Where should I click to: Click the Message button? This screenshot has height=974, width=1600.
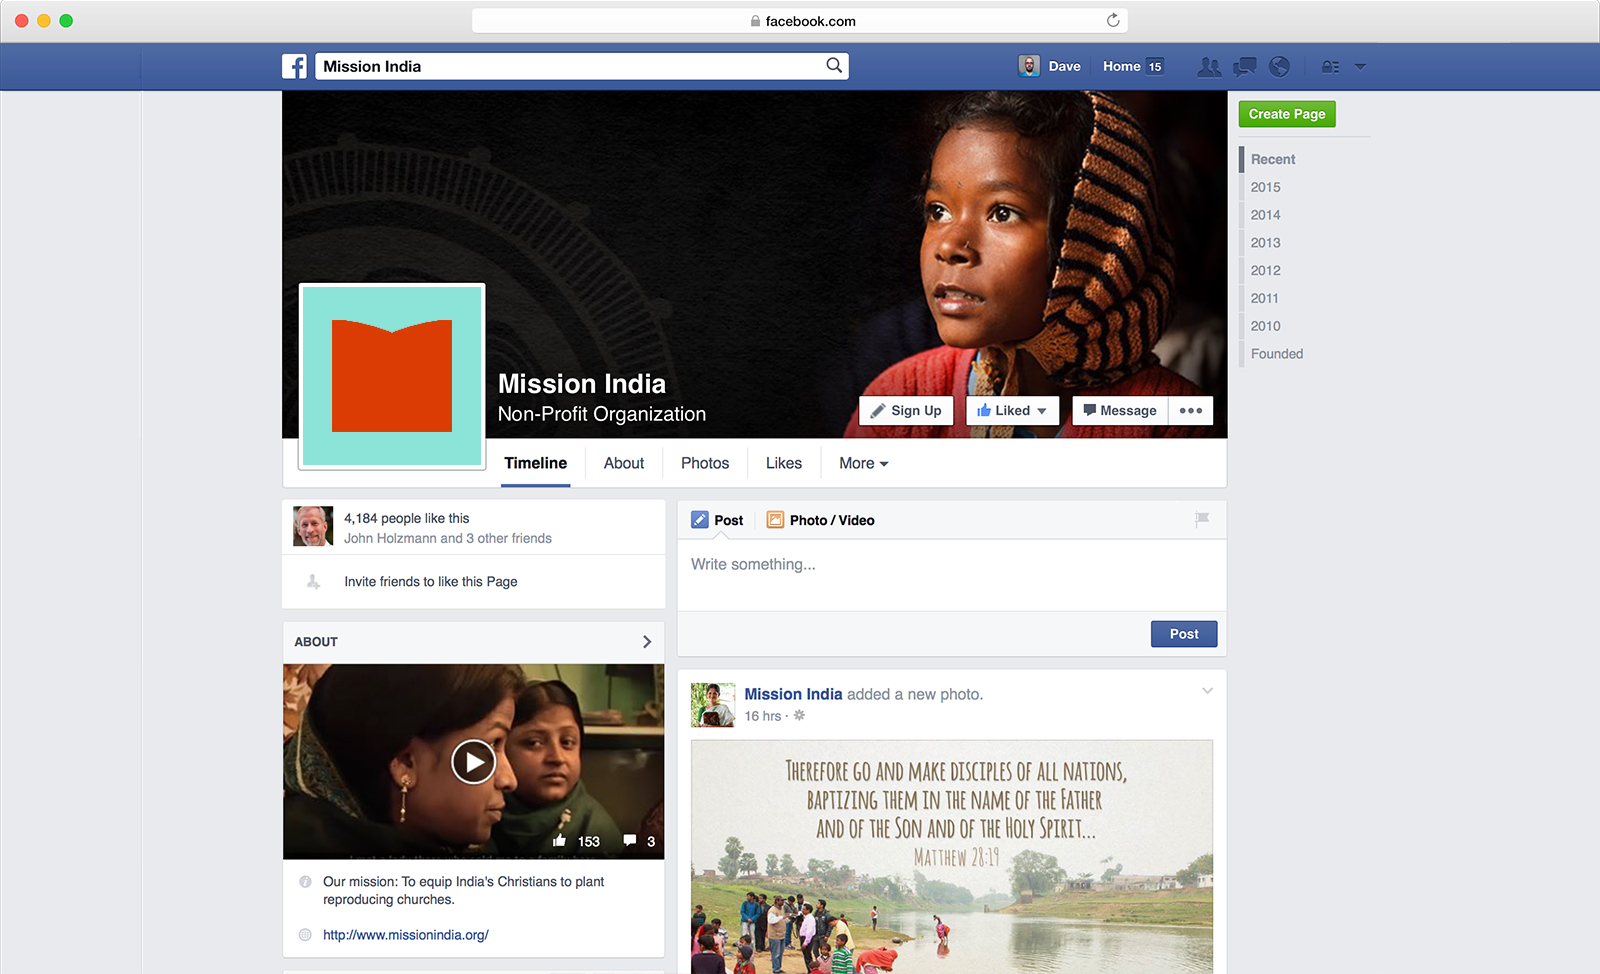pyautogui.click(x=1120, y=411)
